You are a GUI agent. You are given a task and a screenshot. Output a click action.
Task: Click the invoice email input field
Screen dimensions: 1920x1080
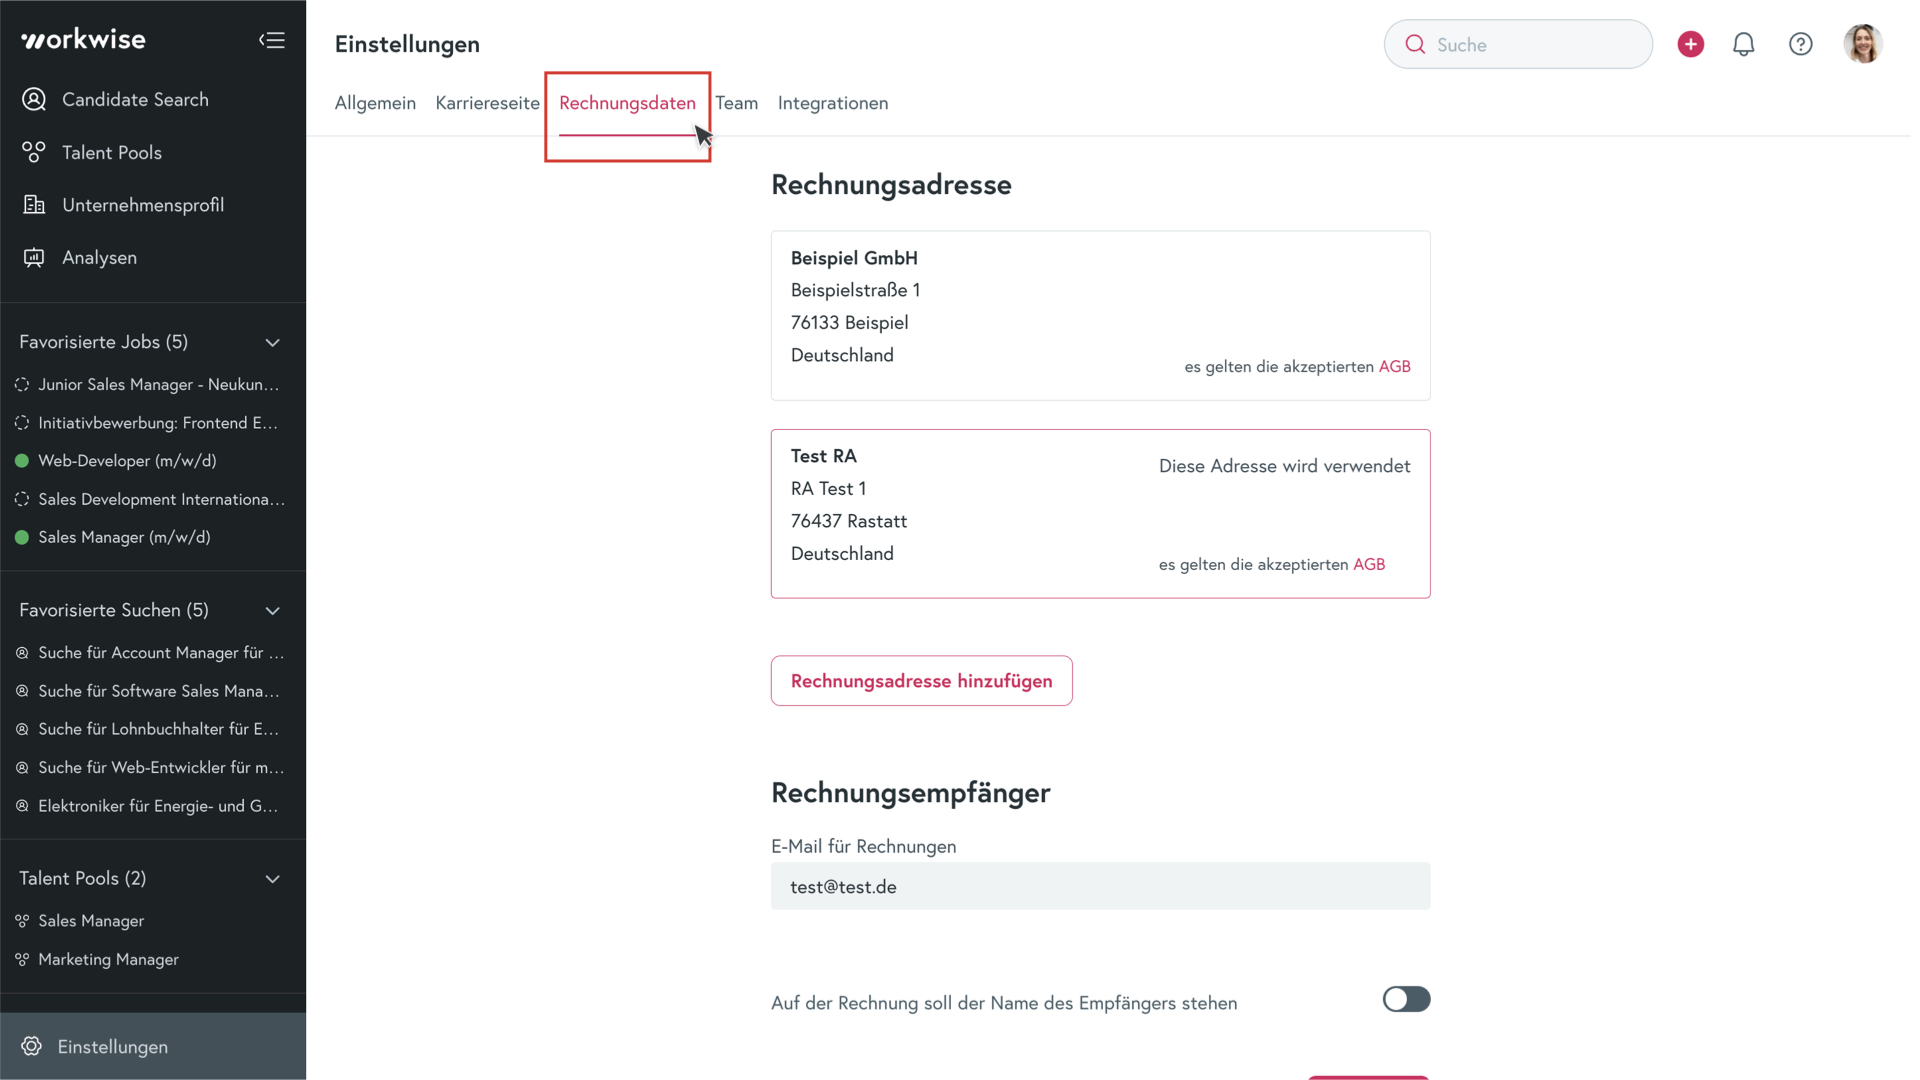pyautogui.click(x=1100, y=886)
